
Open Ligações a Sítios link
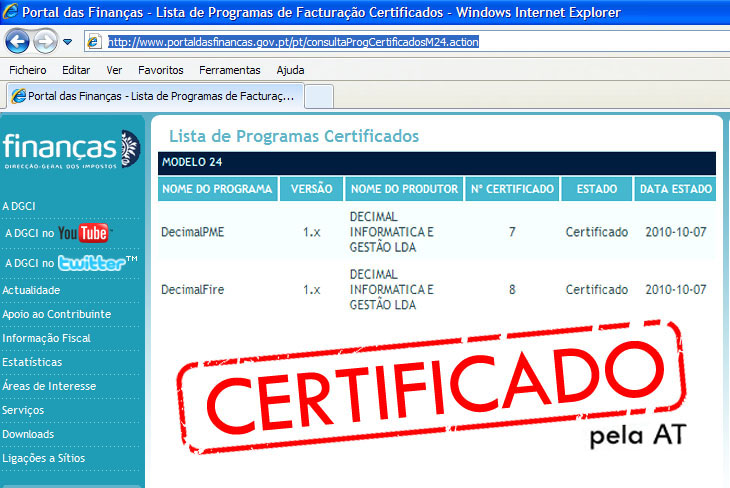(x=43, y=458)
